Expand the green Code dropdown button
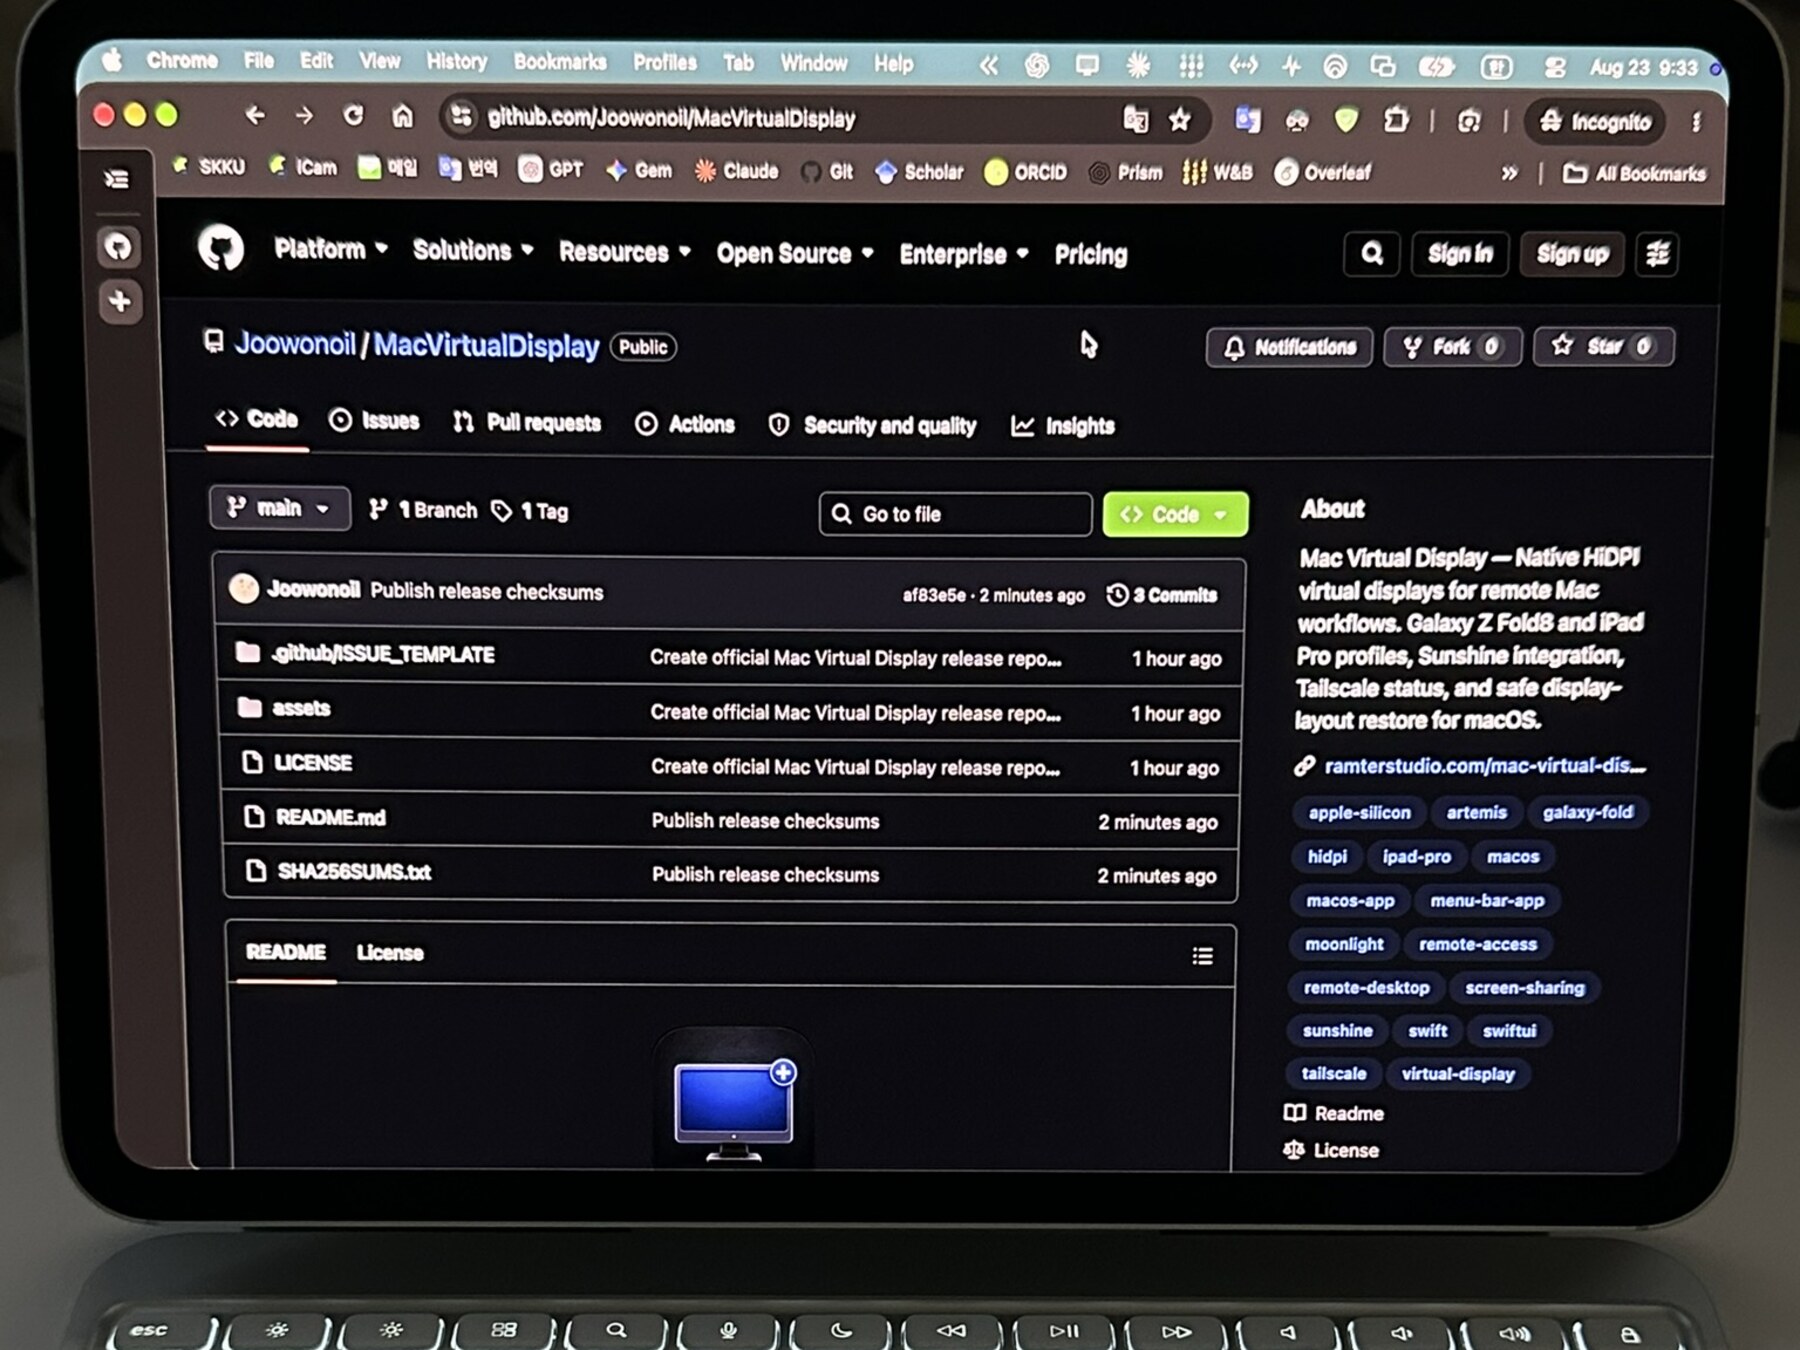 [1175, 514]
